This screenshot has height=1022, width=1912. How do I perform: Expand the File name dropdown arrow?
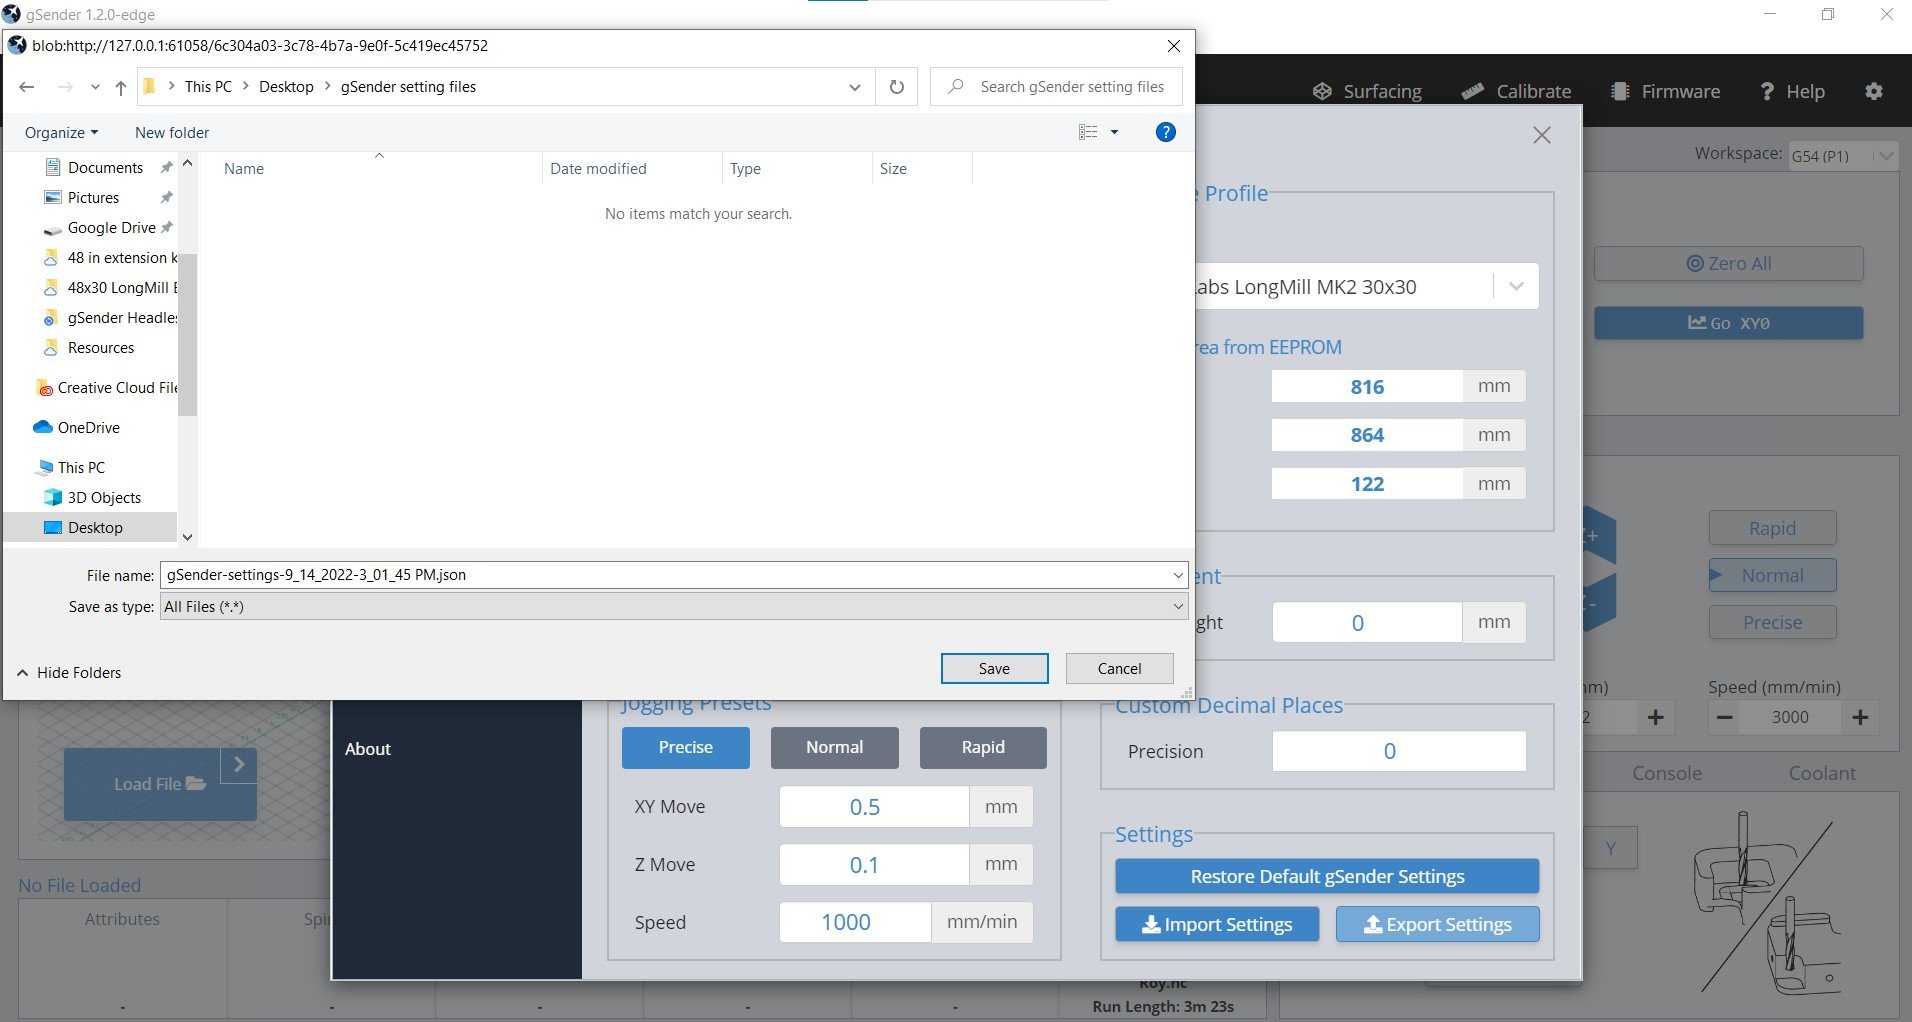[1178, 575]
